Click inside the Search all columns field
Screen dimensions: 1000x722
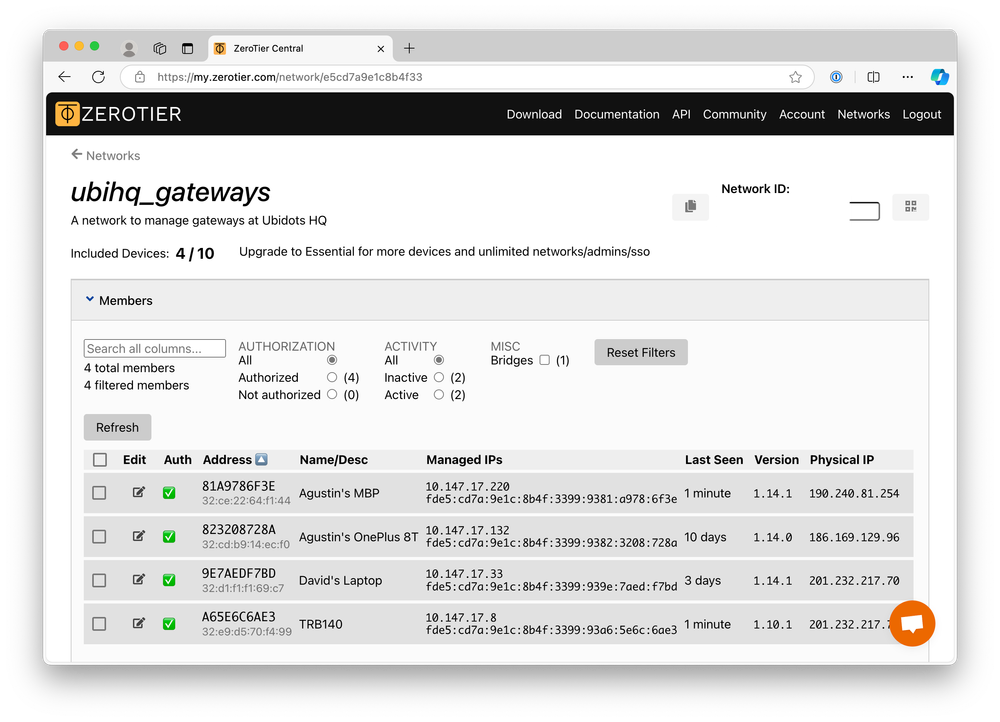154,348
